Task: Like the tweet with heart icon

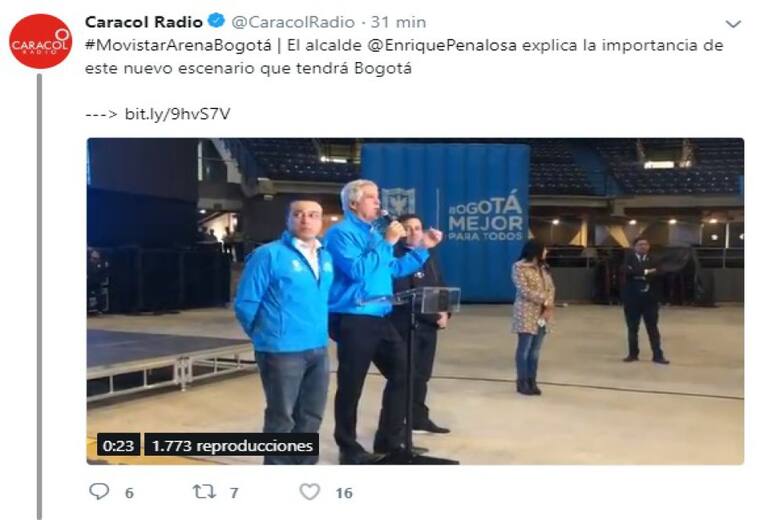Action: pyautogui.click(x=310, y=492)
